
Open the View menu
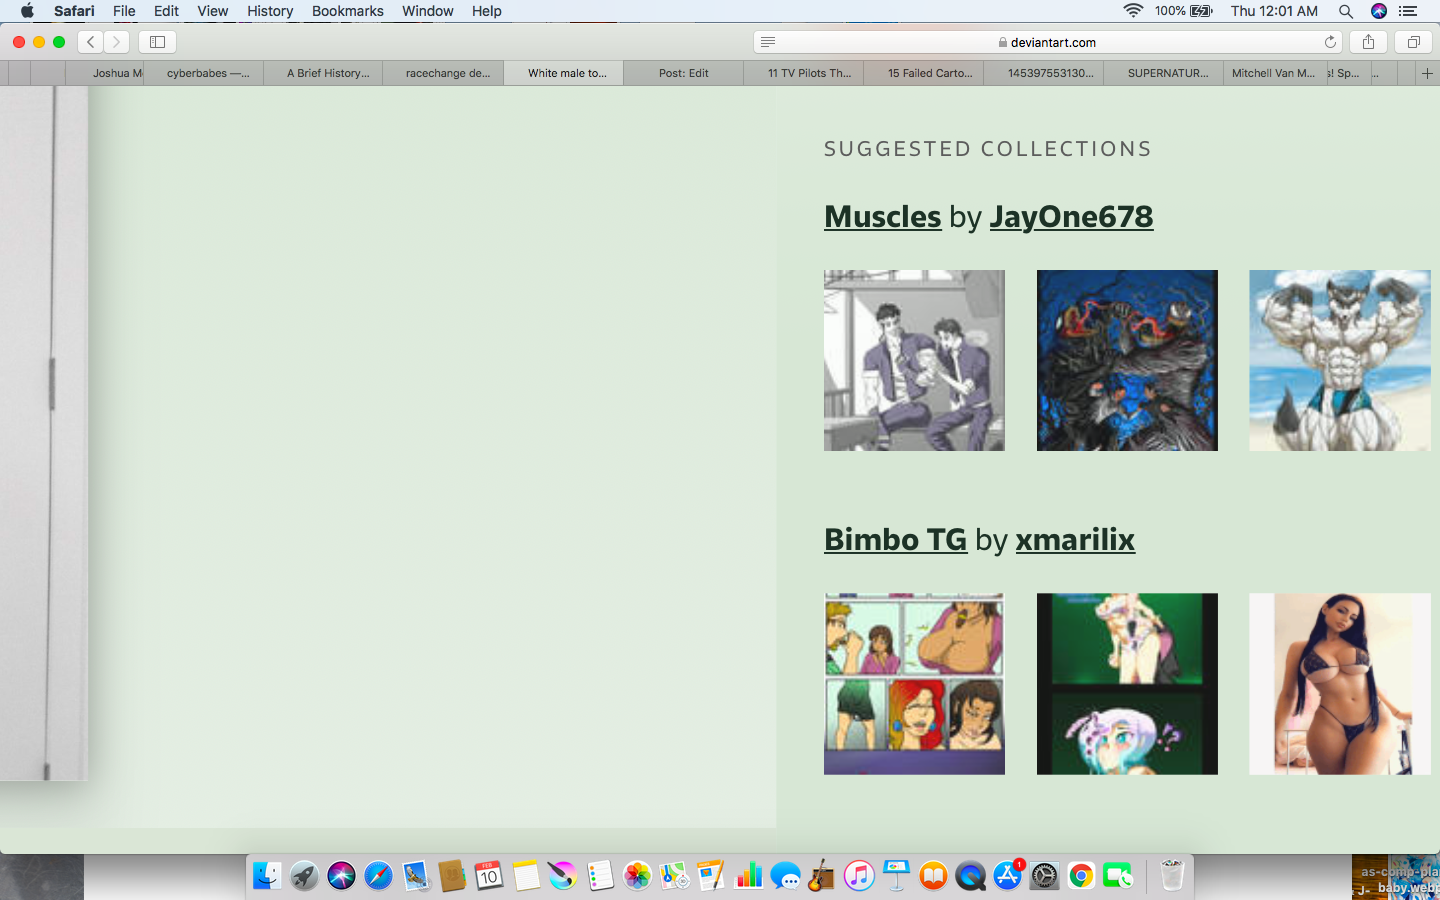tap(212, 11)
